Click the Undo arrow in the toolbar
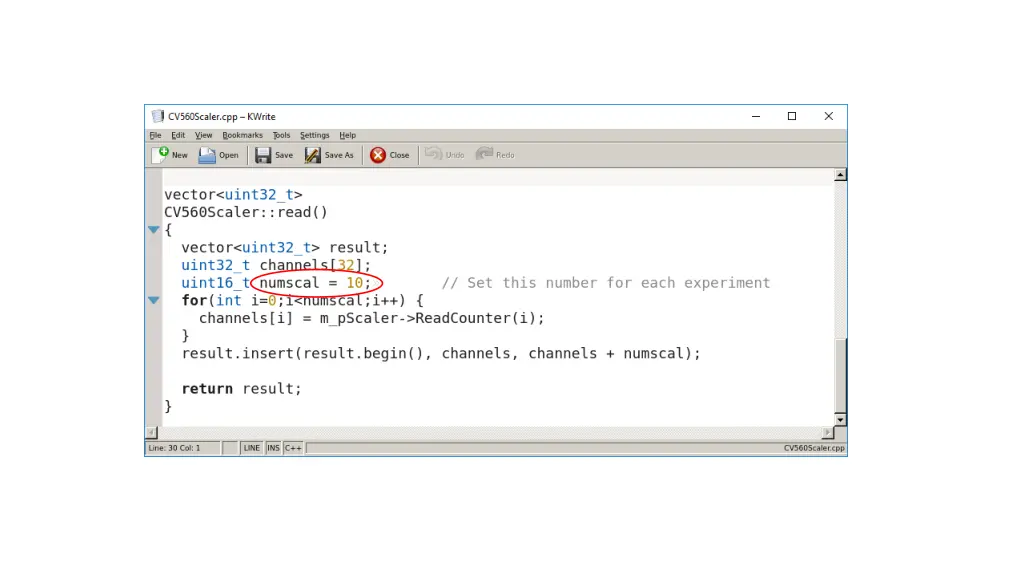This screenshot has height=576, width=1024. click(433, 154)
